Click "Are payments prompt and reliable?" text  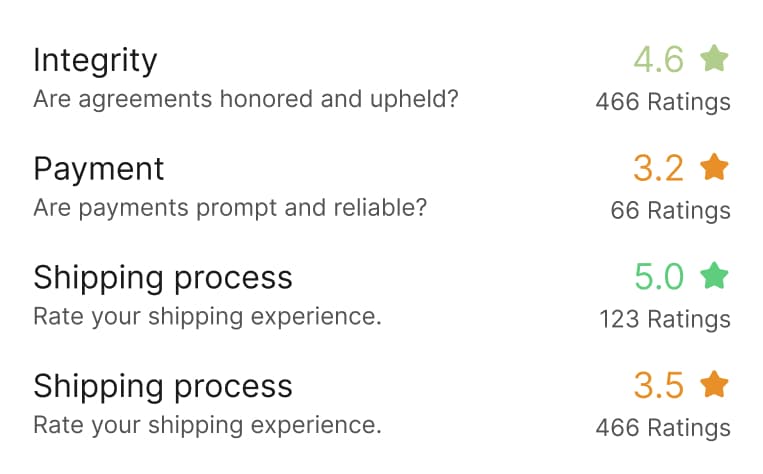pyautogui.click(x=230, y=208)
